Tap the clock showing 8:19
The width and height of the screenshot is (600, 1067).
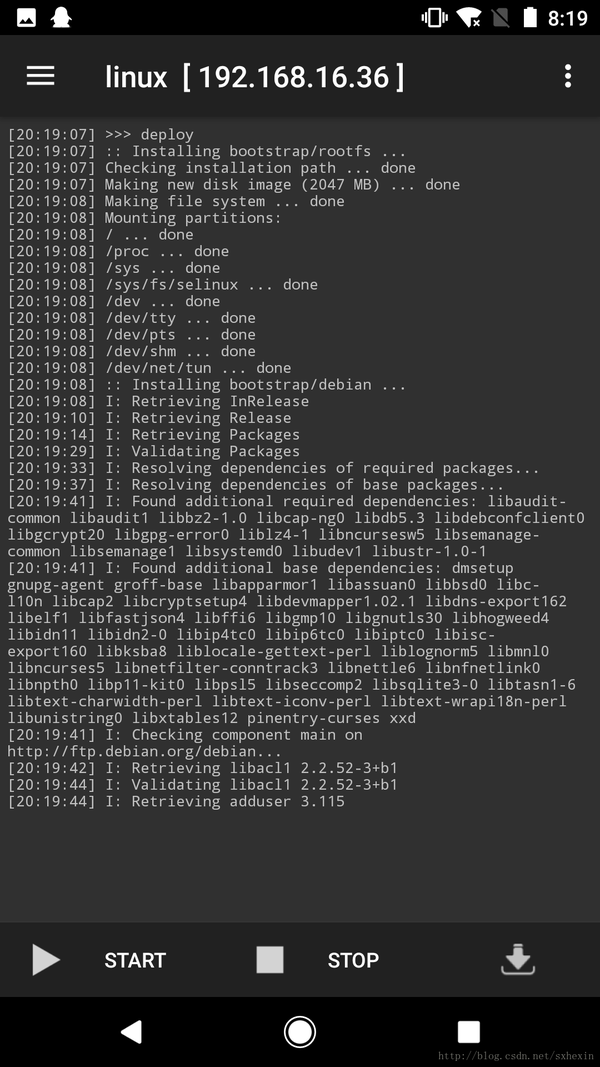[x=567, y=18]
